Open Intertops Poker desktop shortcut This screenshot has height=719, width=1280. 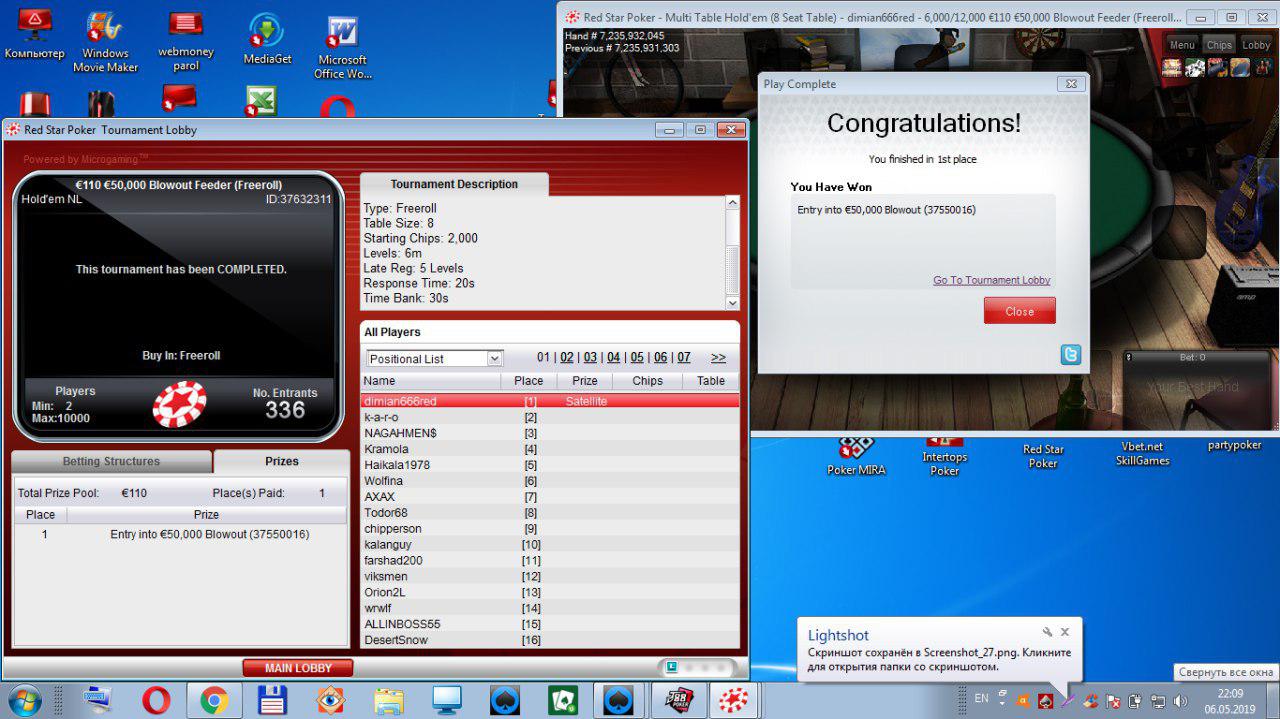pos(944,457)
